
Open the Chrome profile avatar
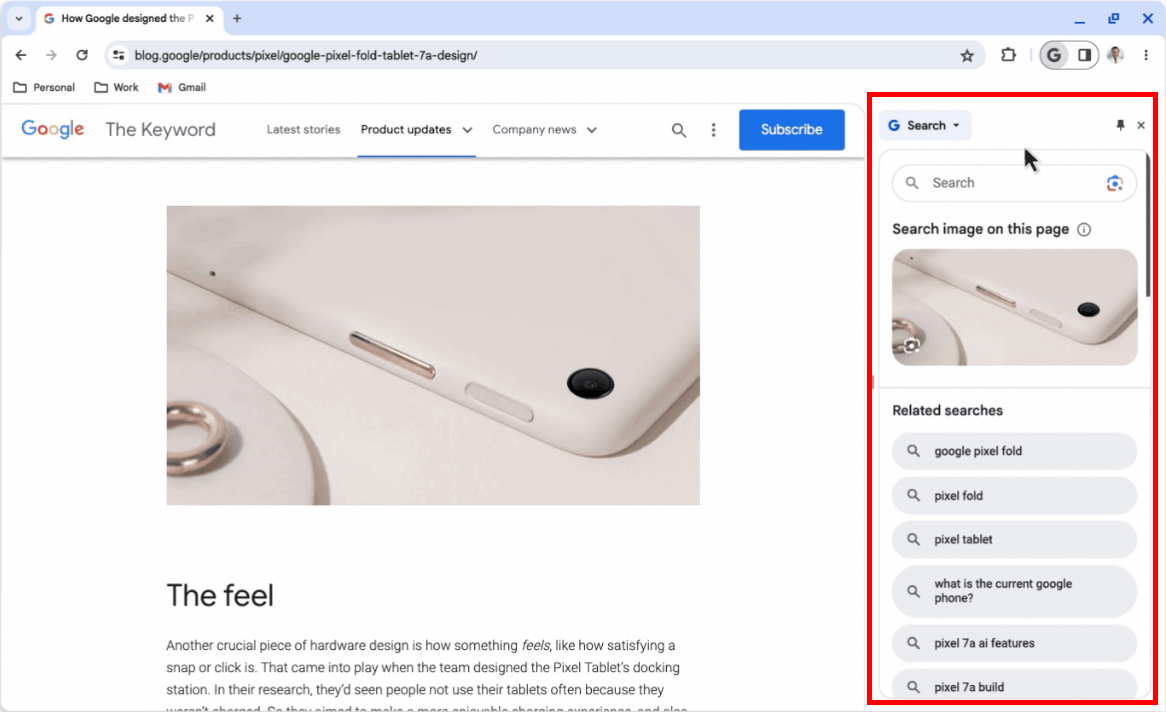1115,55
